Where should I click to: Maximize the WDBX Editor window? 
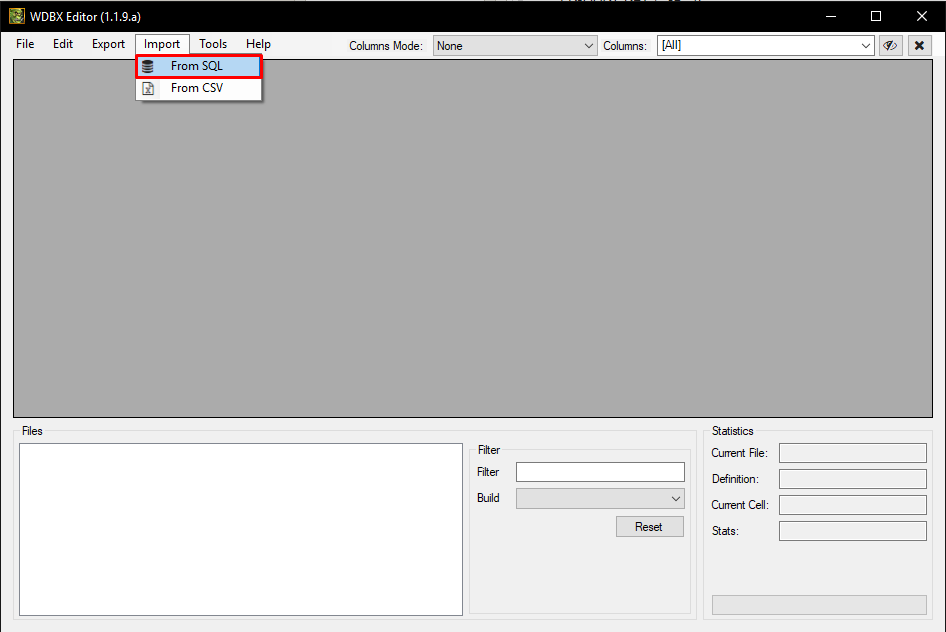tap(876, 16)
